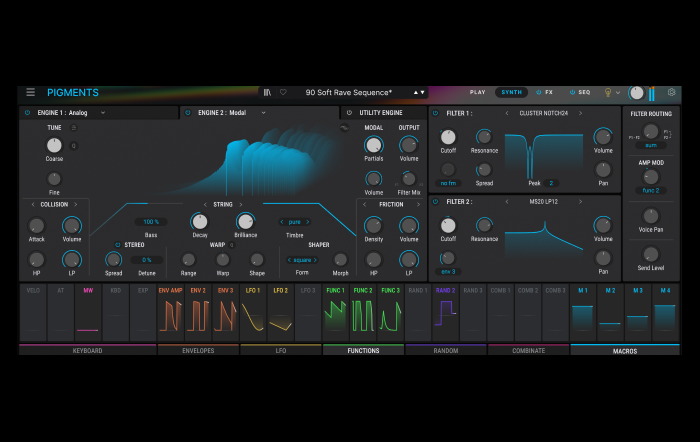Toggle Utility Engine power button
Screen dimensions: 700x442
(x=349, y=113)
